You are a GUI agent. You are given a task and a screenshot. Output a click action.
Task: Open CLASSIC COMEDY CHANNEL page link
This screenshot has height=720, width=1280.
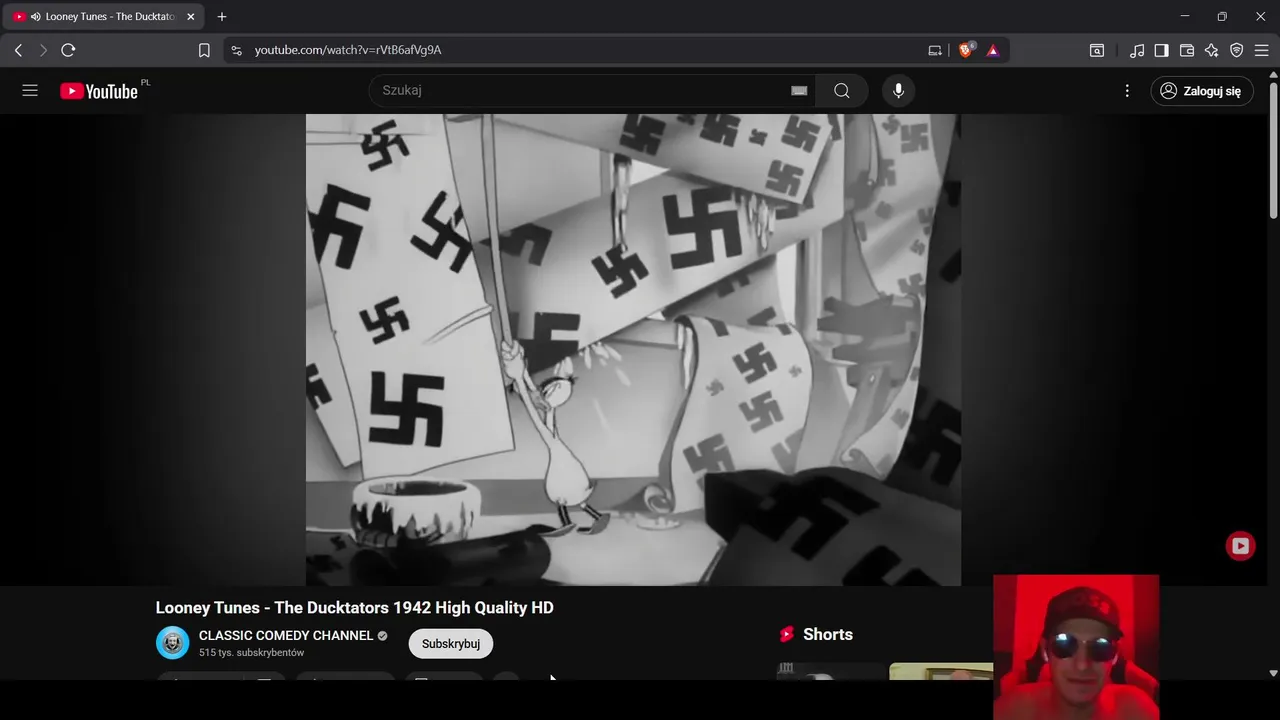pos(286,635)
